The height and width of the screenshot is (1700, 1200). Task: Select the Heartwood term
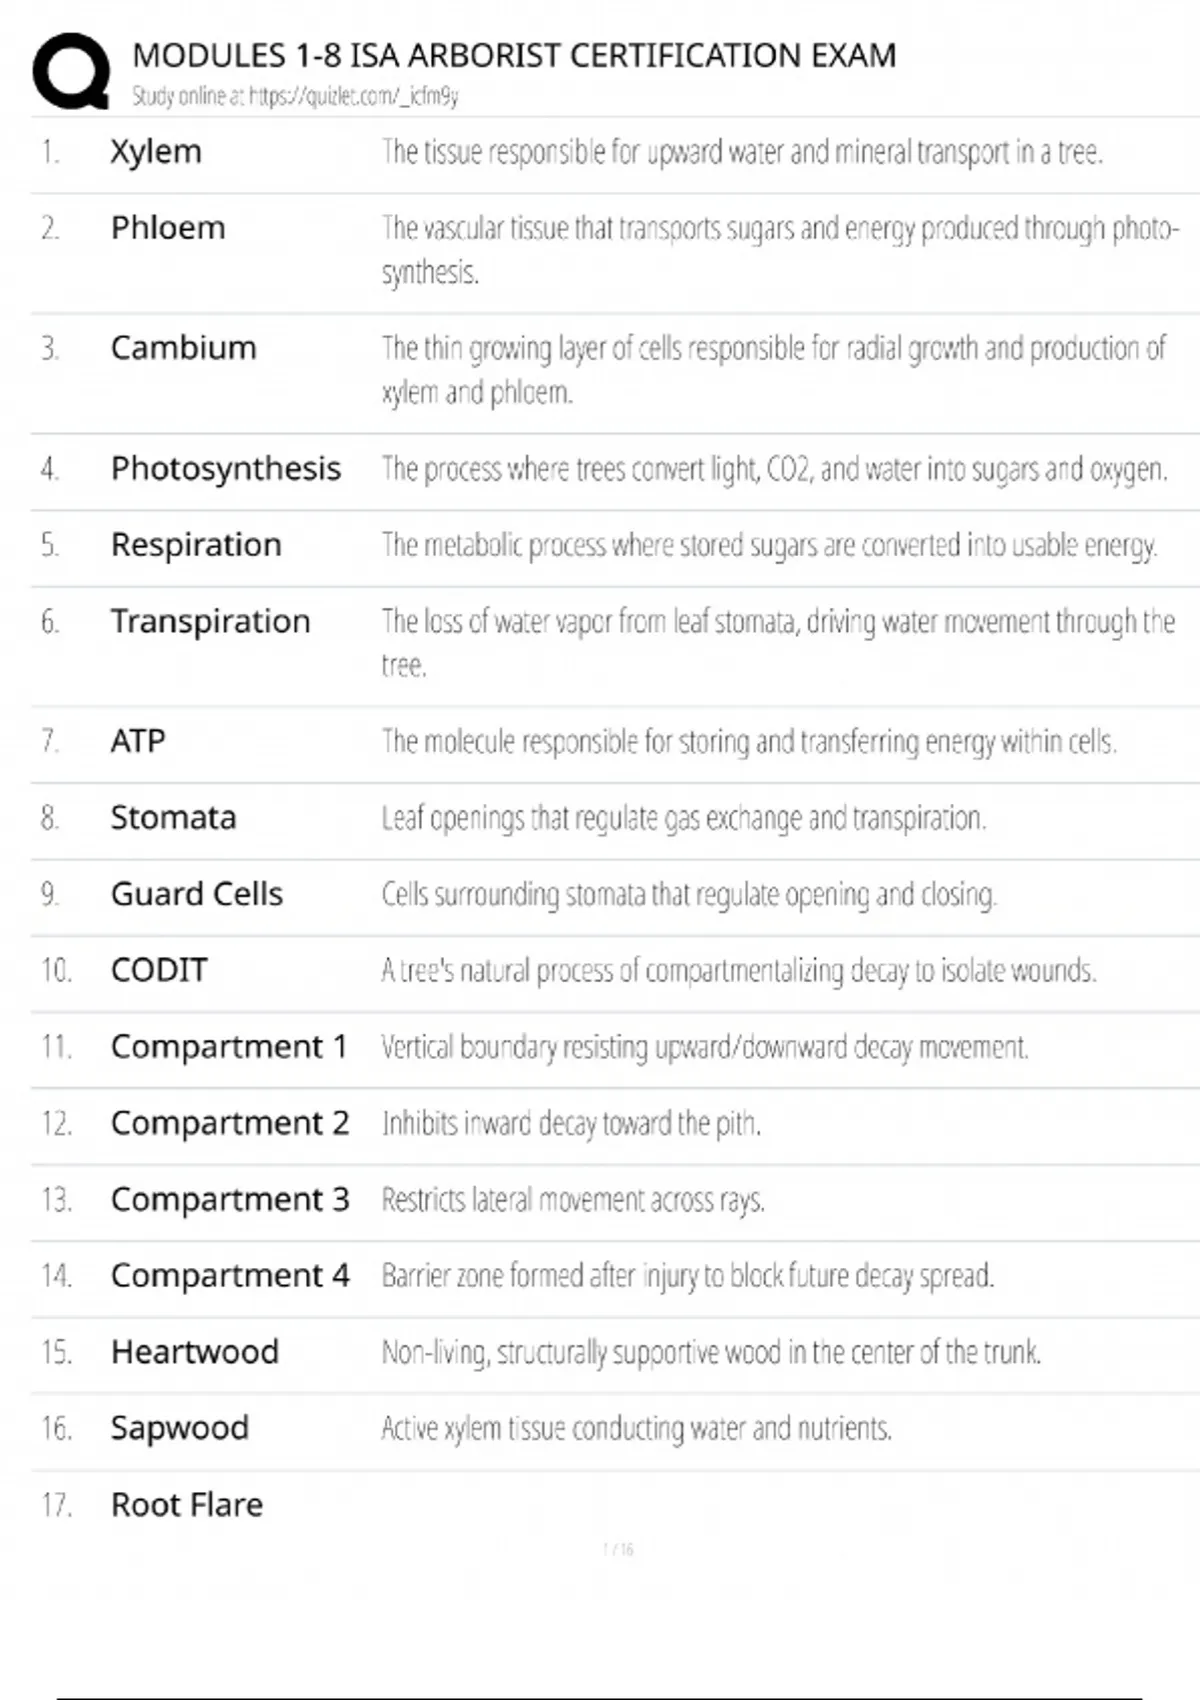click(195, 1352)
